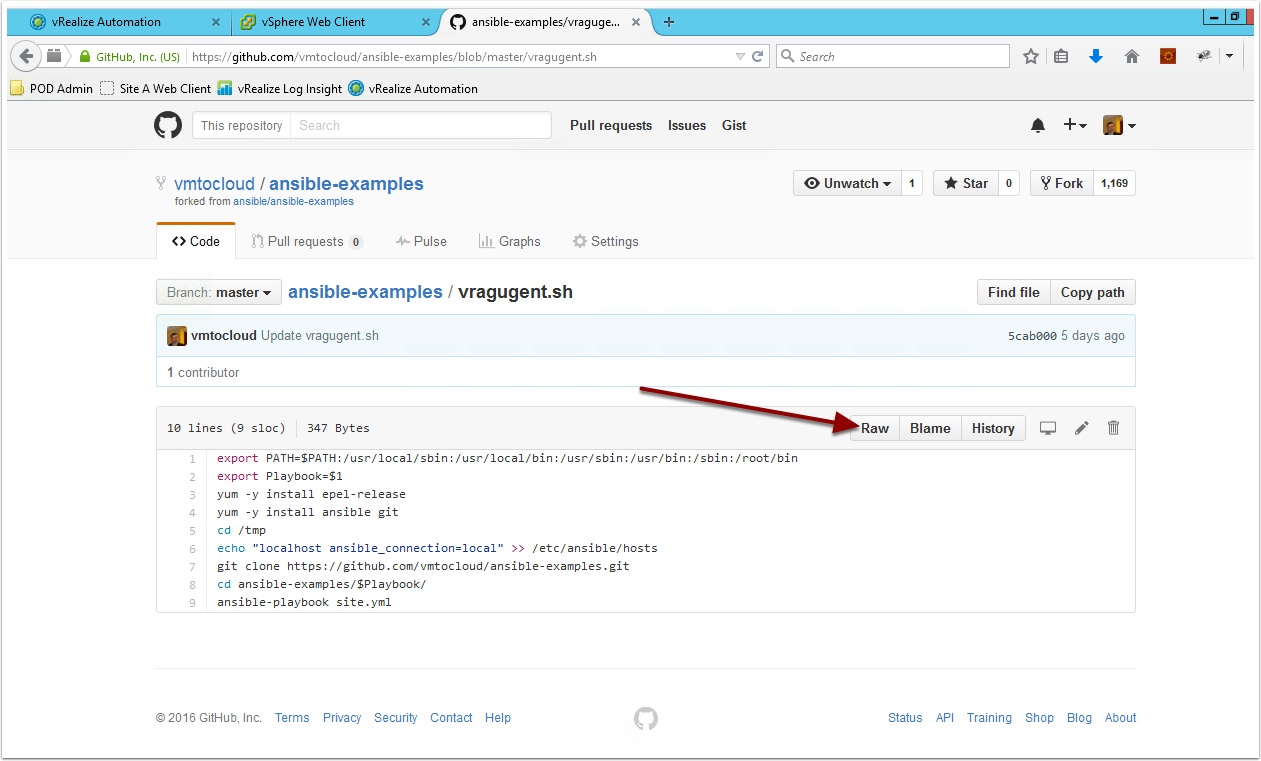
Task: Open the repository Pull requests tab
Action: (307, 241)
